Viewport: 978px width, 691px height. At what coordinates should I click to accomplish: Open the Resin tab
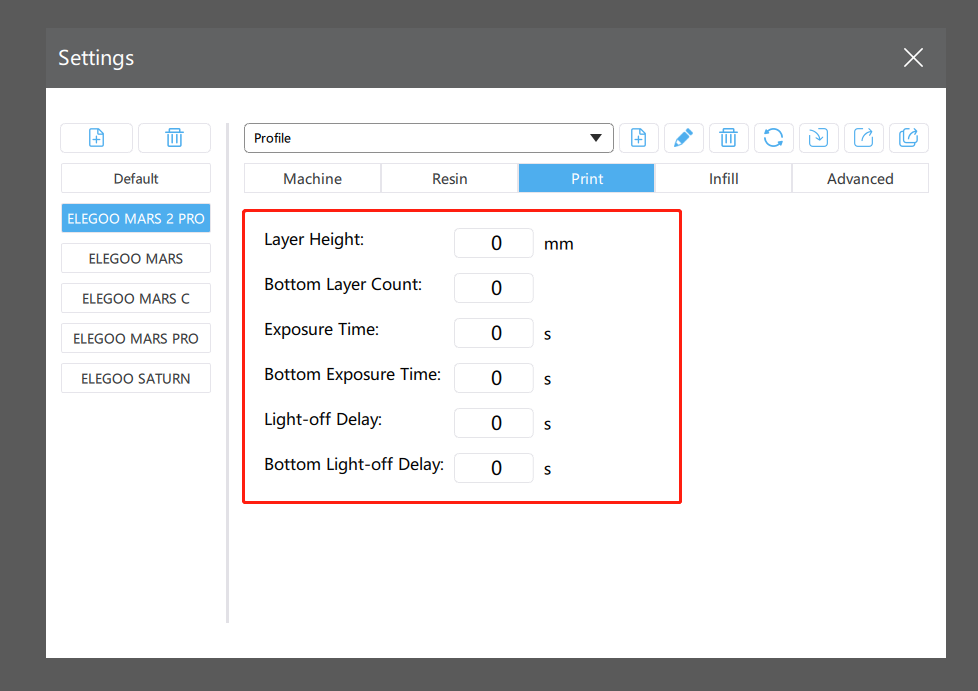tap(449, 179)
